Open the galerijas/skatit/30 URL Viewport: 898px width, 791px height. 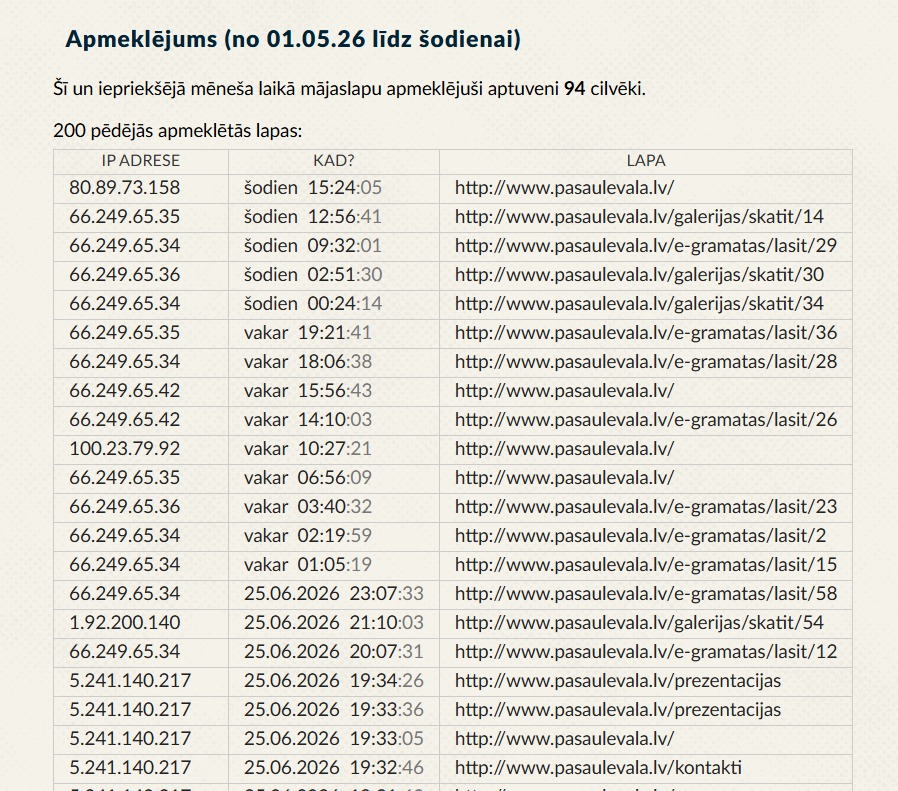coord(639,275)
